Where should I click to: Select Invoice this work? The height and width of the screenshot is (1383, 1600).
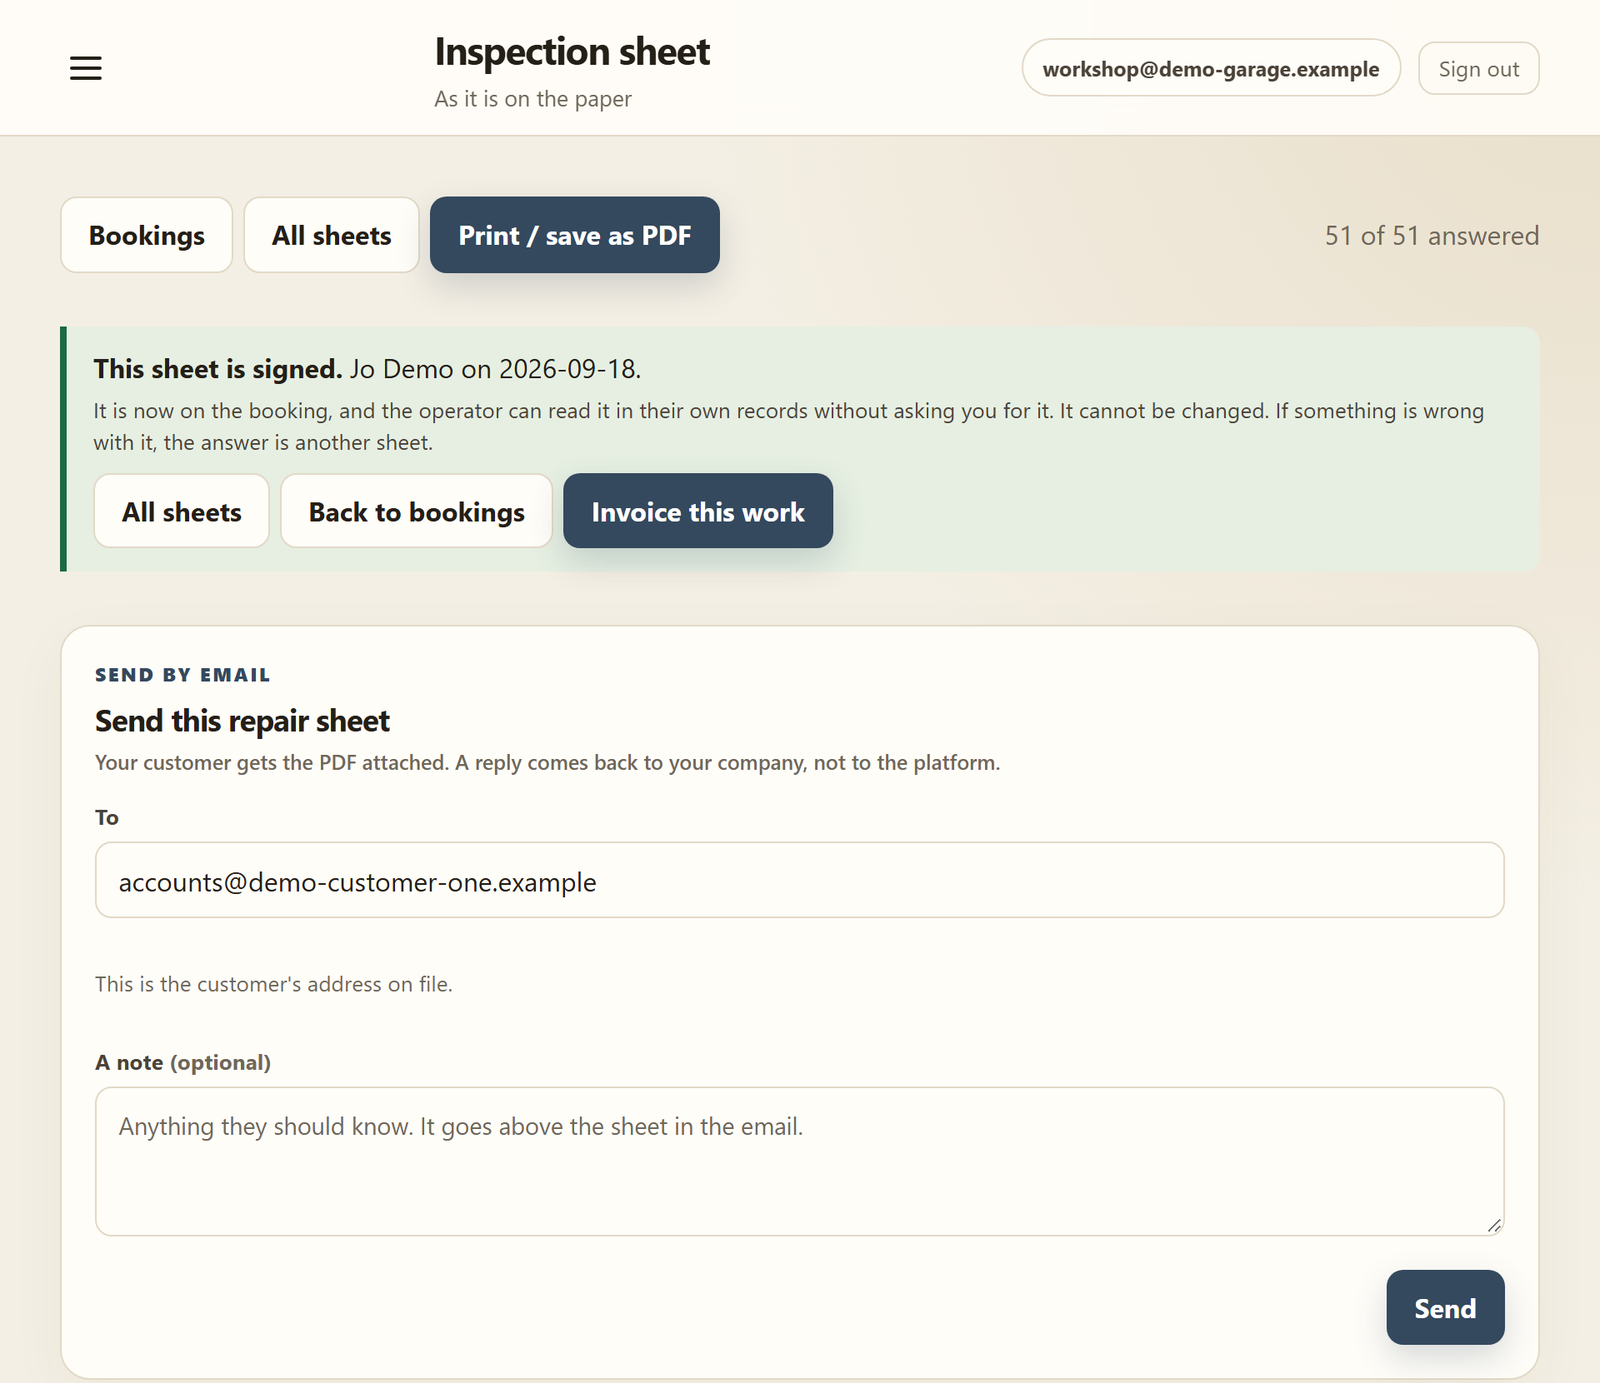pos(698,511)
